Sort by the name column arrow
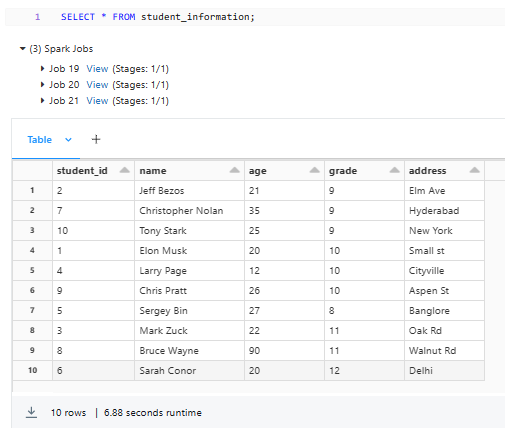The height and width of the screenshot is (432, 505). coord(235,170)
